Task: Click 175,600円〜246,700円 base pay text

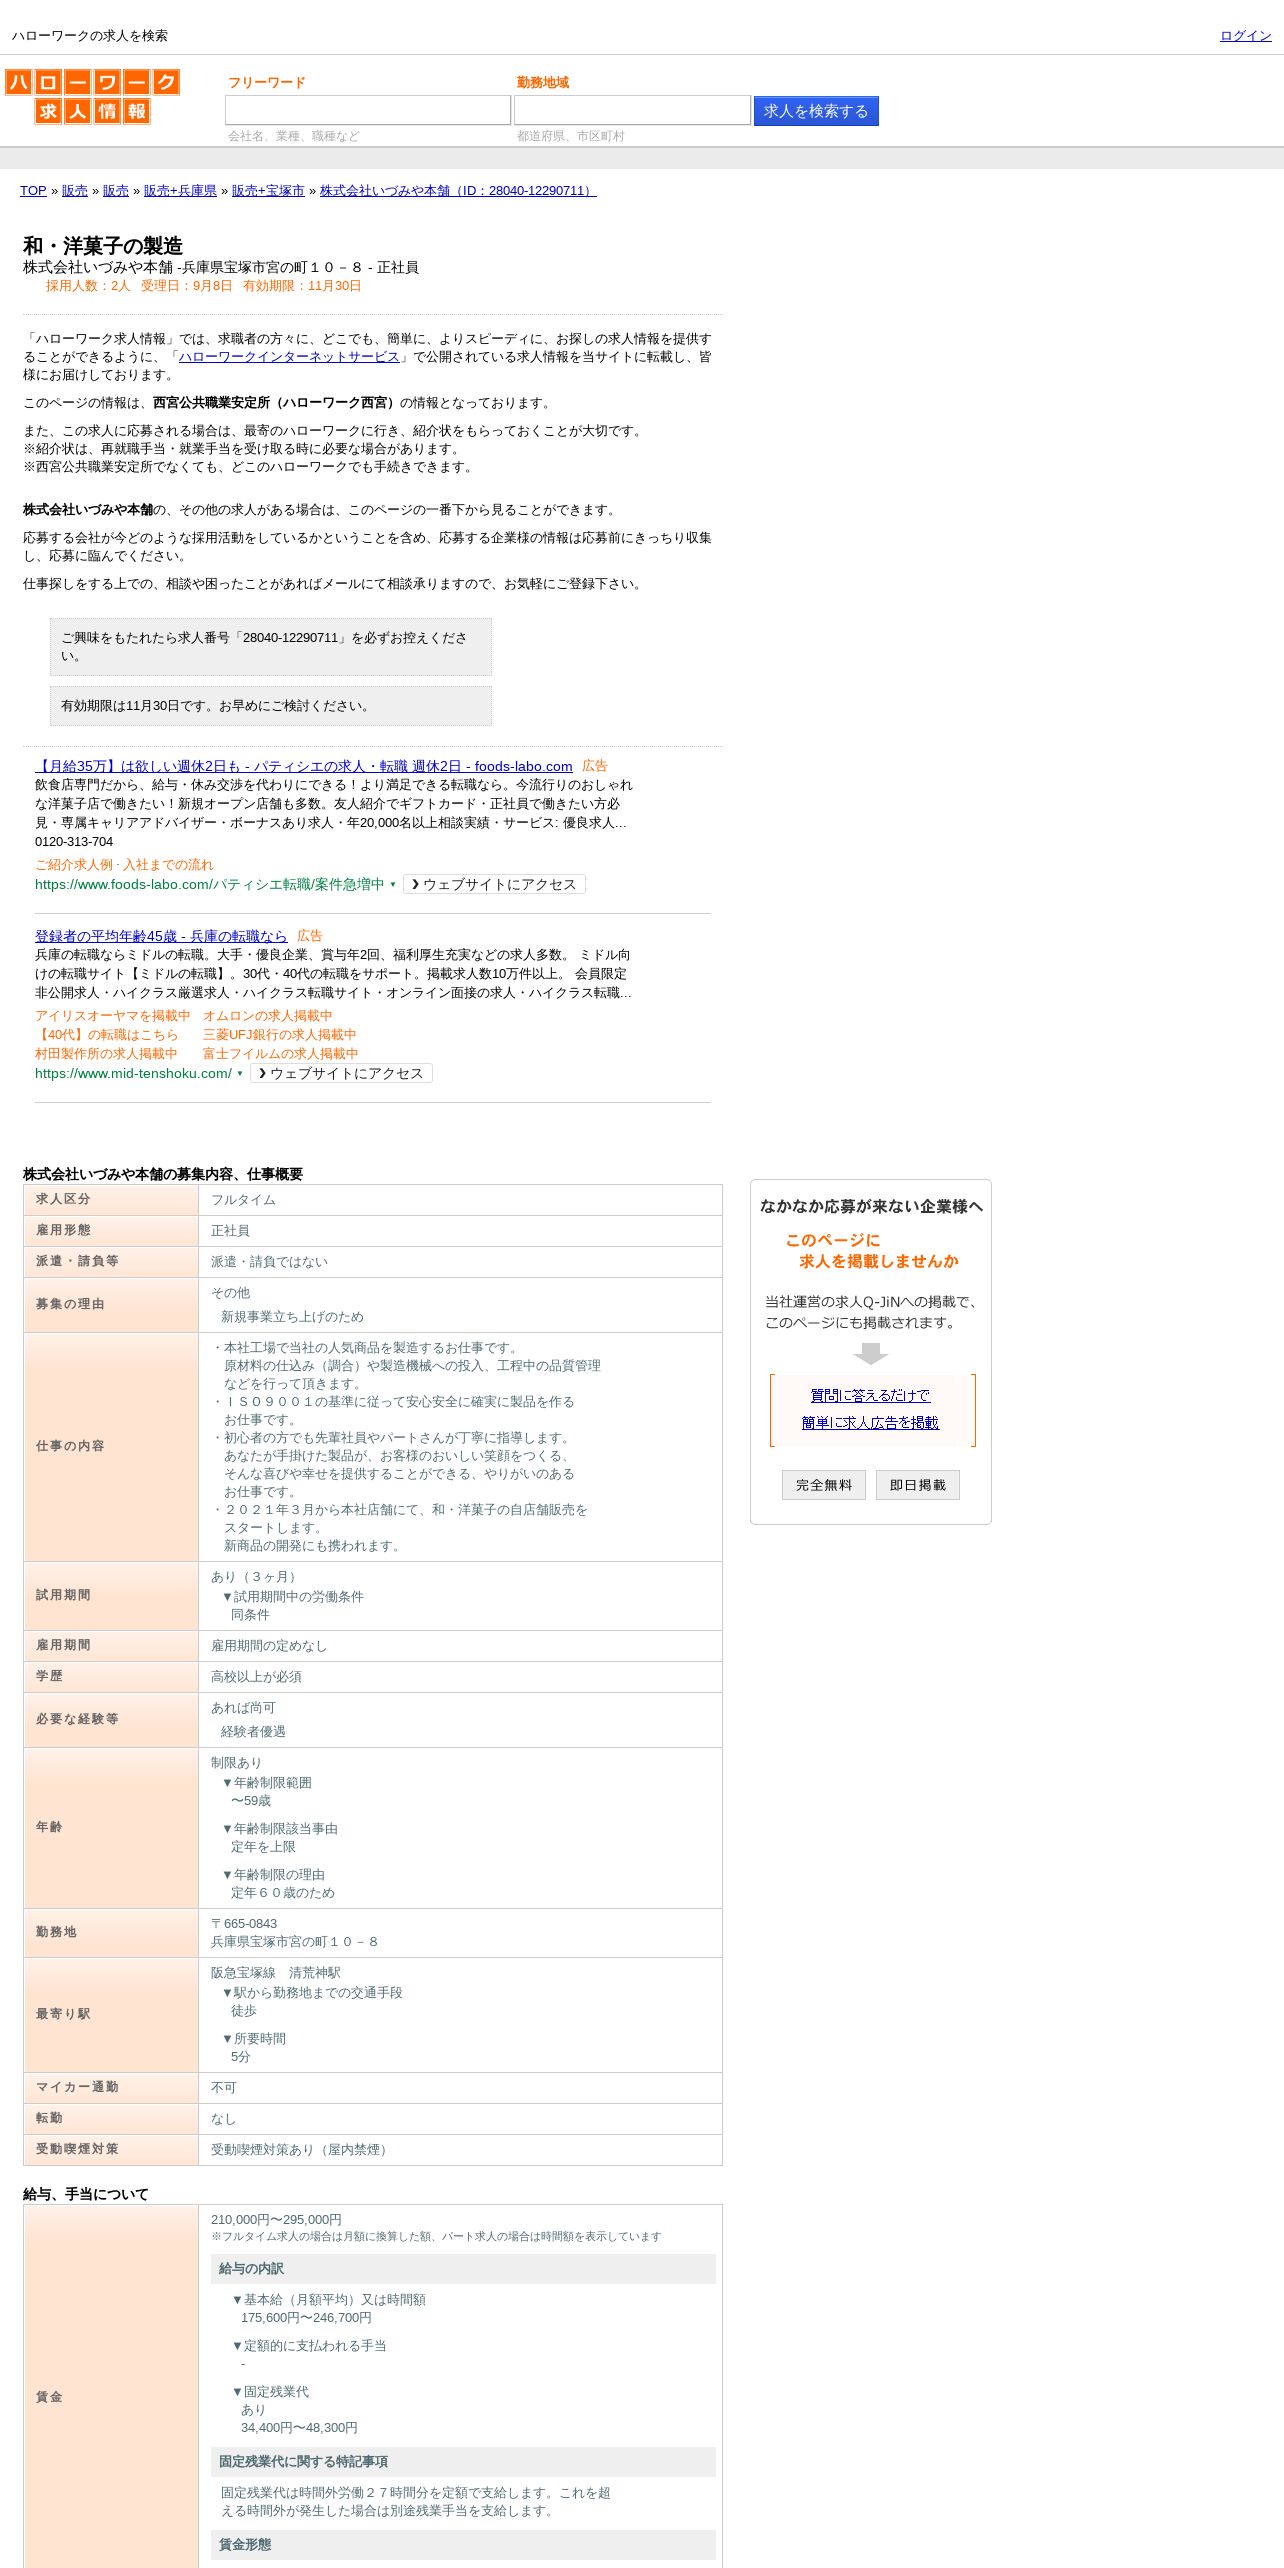Action: tap(306, 2318)
